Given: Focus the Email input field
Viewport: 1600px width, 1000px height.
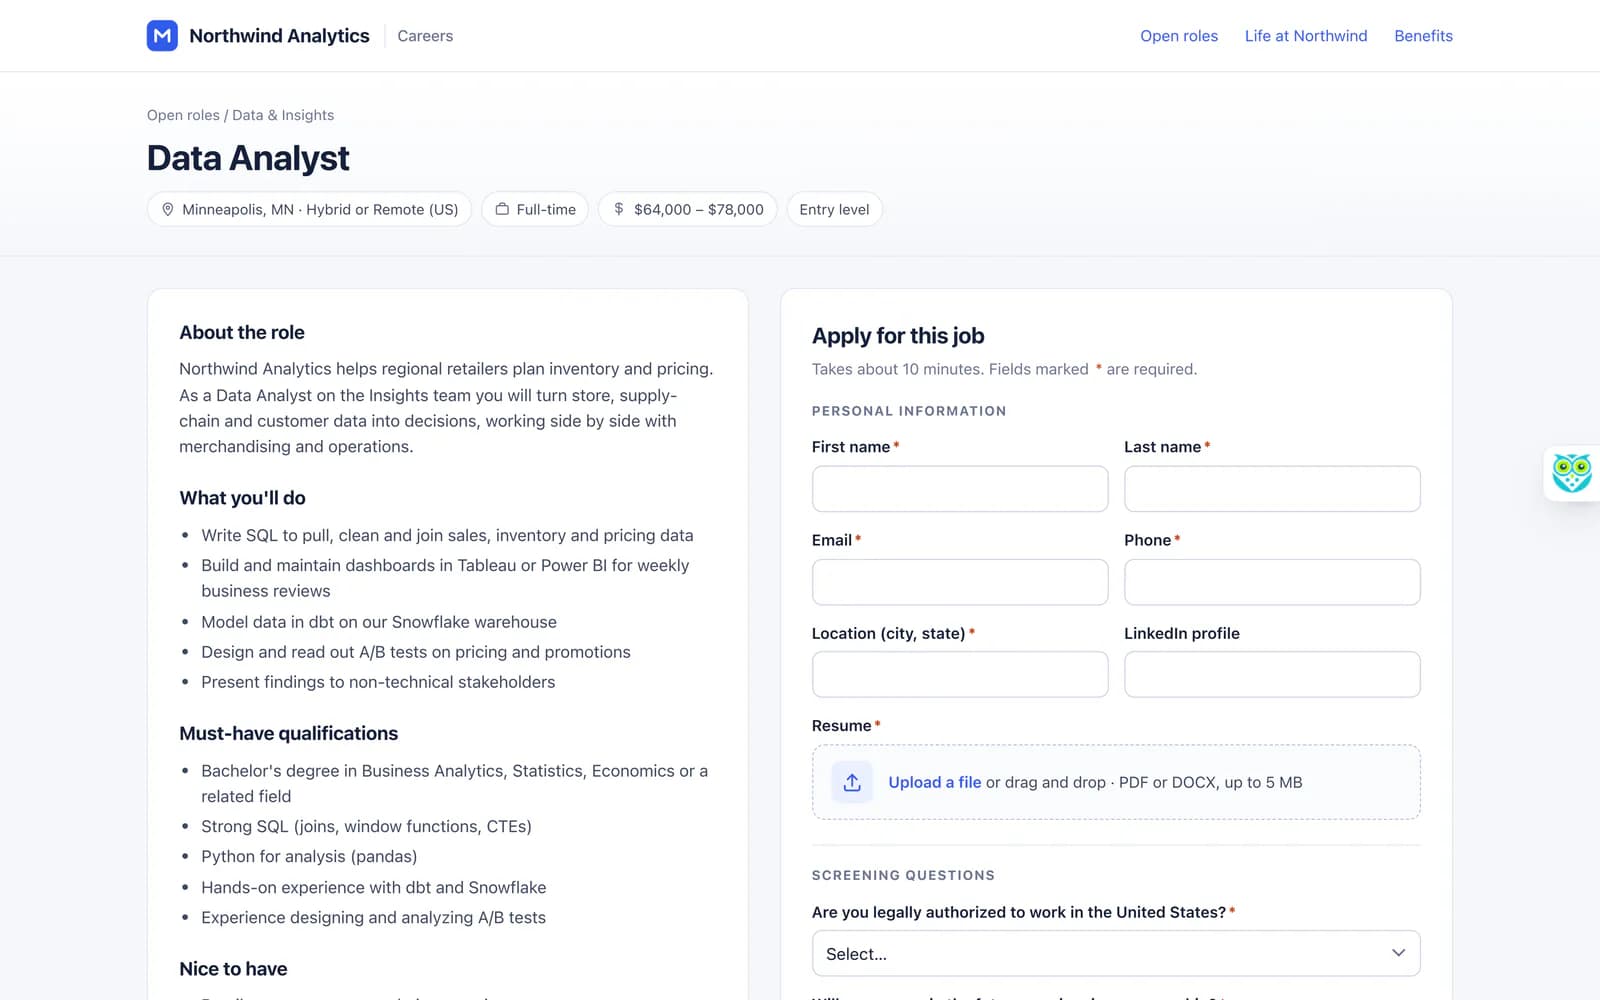Looking at the screenshot, I should (x=960, y=582).
